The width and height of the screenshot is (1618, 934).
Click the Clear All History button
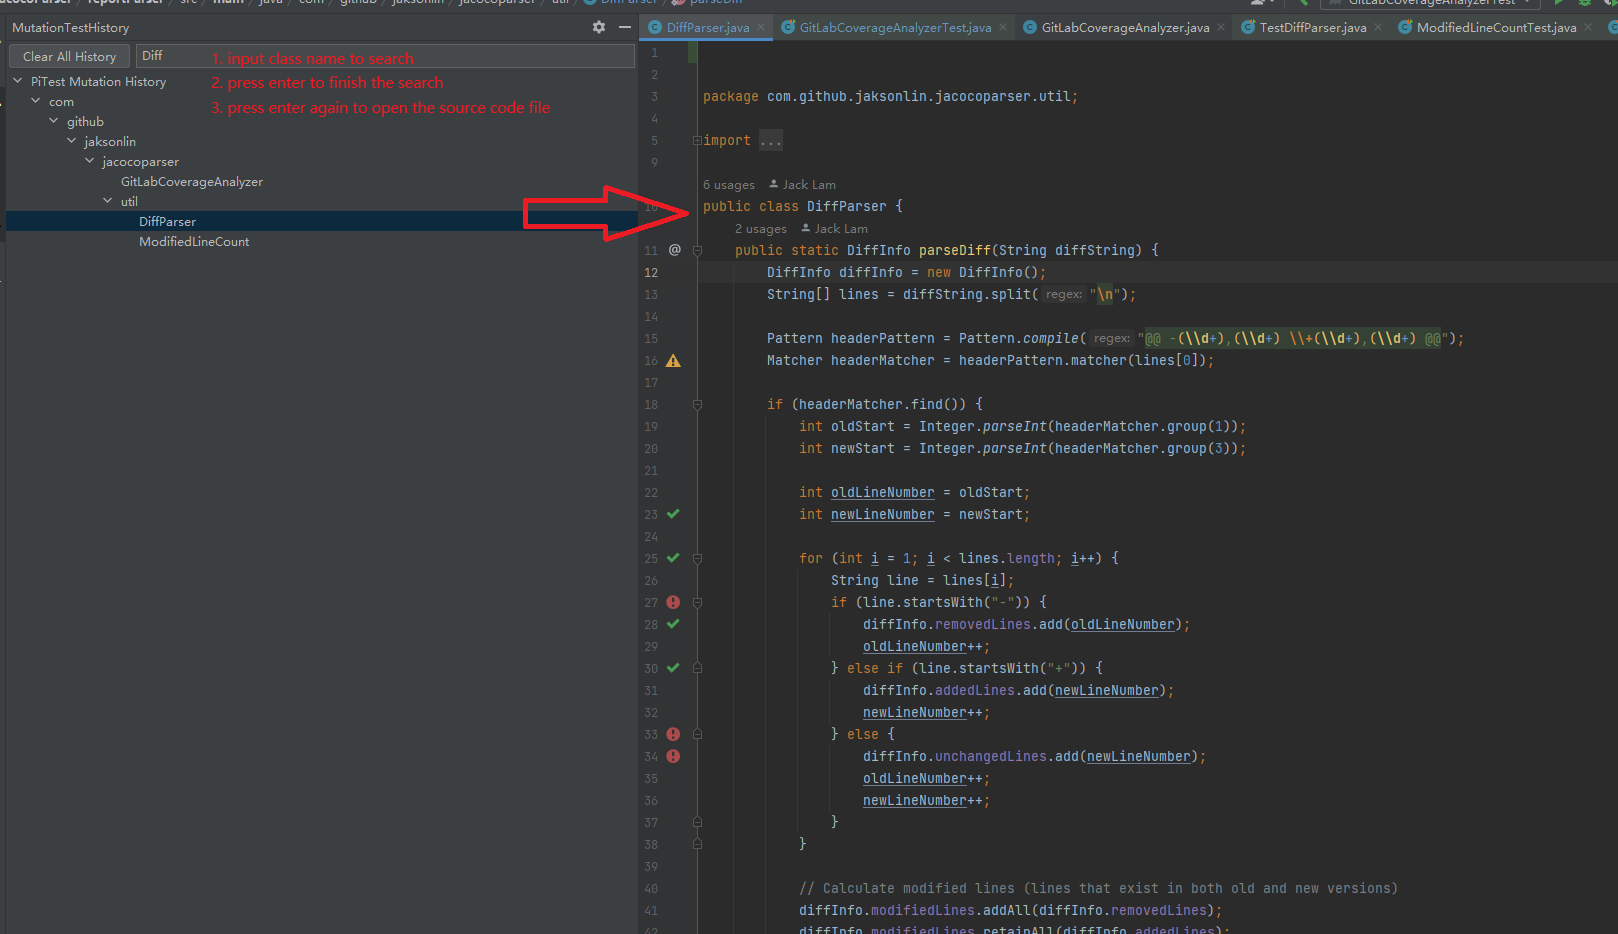click(x=70, y=56)
